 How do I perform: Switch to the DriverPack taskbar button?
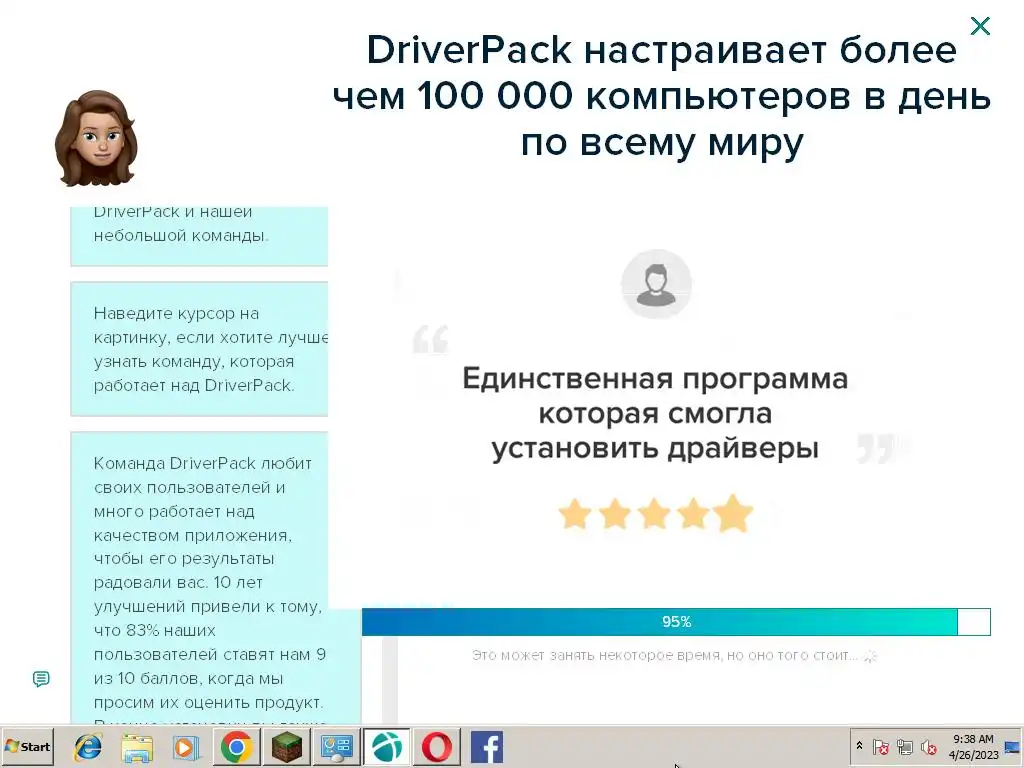(x=387, y=747)
